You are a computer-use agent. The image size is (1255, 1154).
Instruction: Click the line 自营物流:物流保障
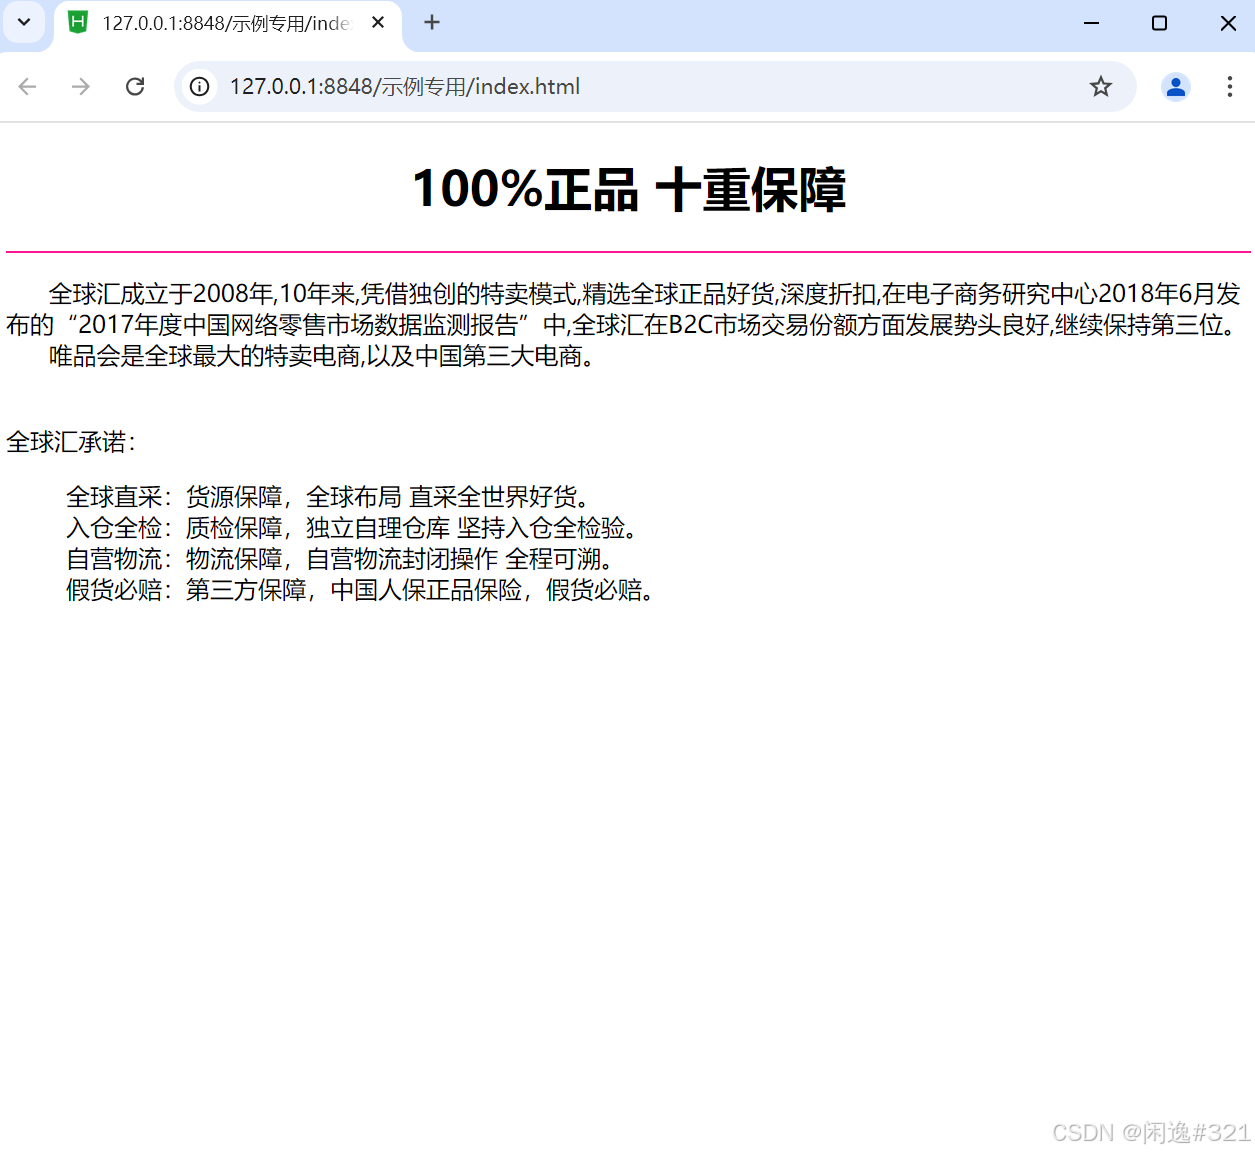pos(342,559)
